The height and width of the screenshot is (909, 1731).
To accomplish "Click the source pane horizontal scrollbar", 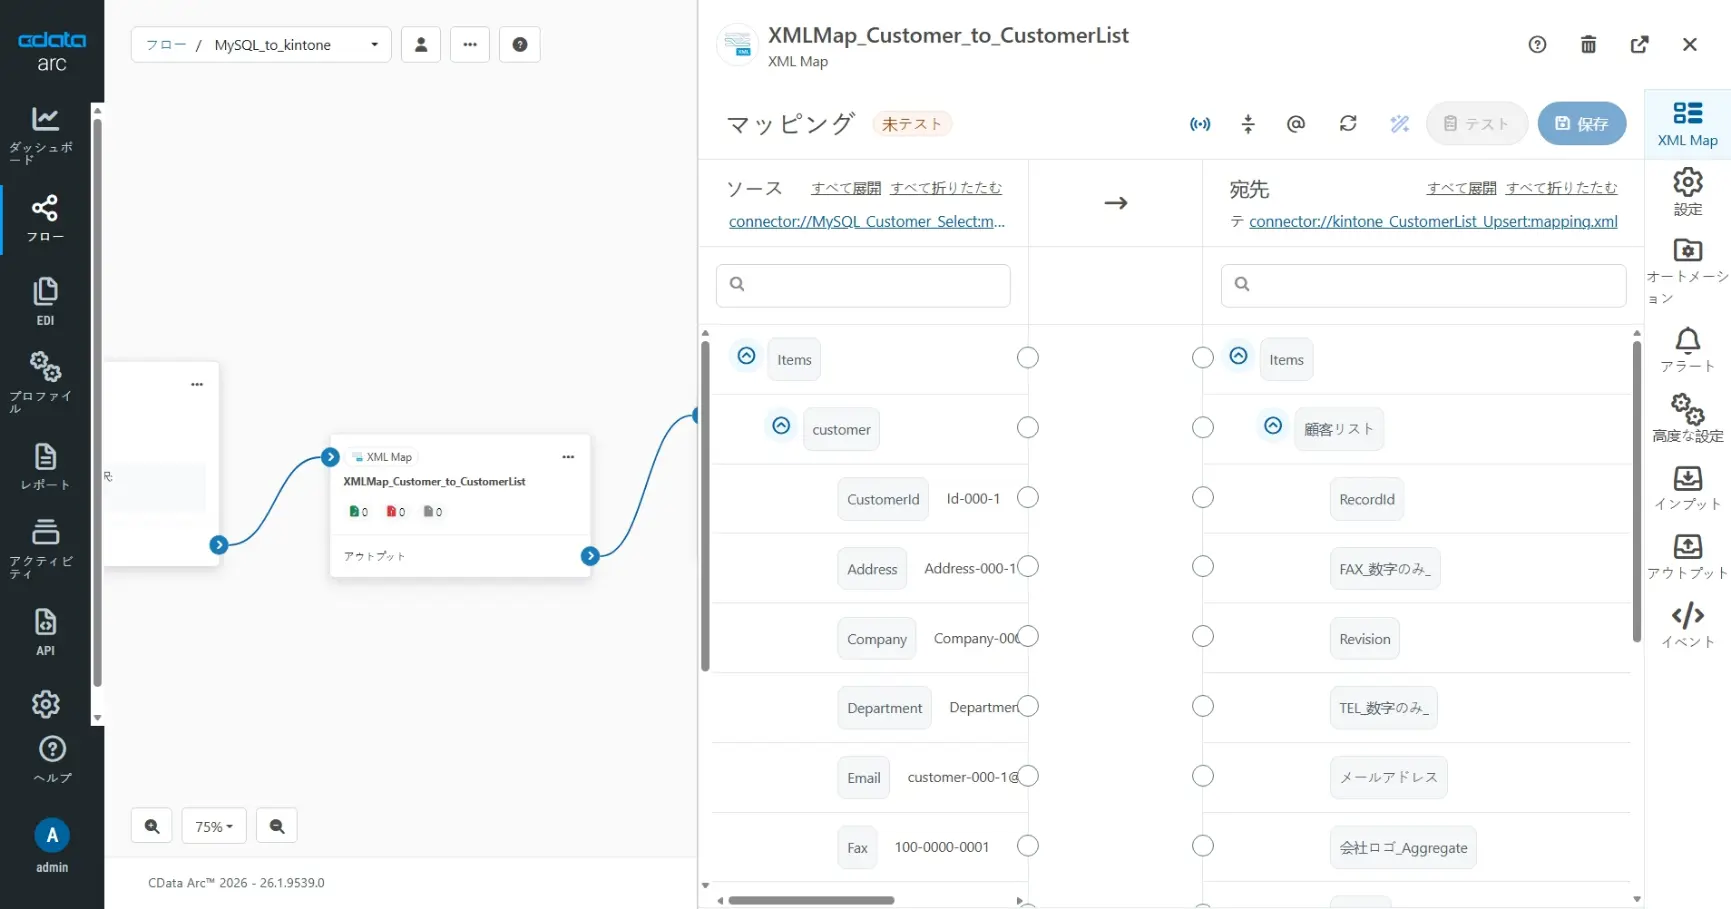I will coord(811,900).
